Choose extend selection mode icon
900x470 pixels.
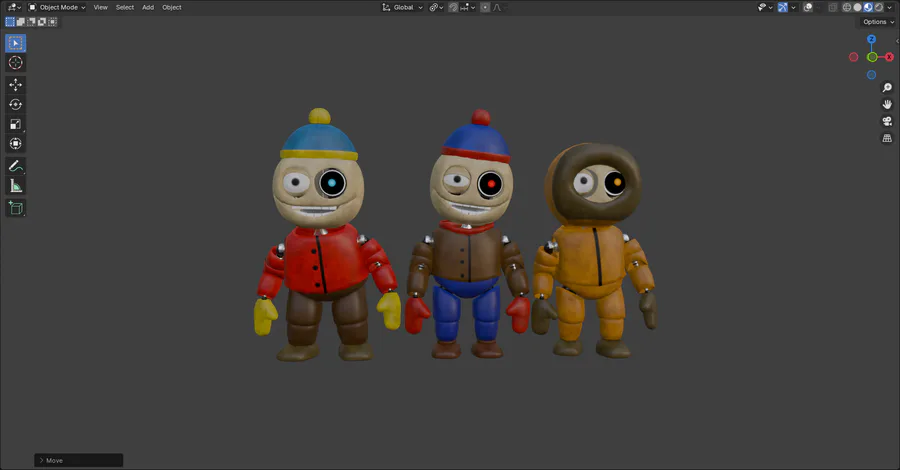(x=21, y=22)
